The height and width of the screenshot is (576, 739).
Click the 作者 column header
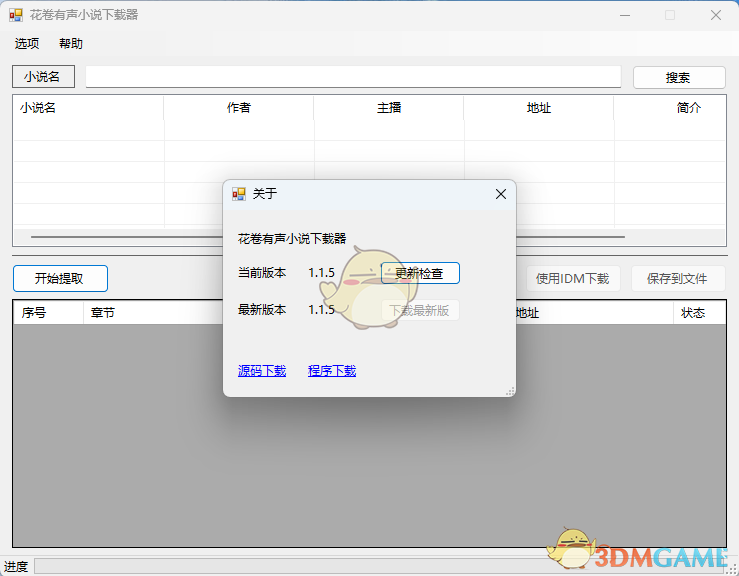(x=239, y=108)
